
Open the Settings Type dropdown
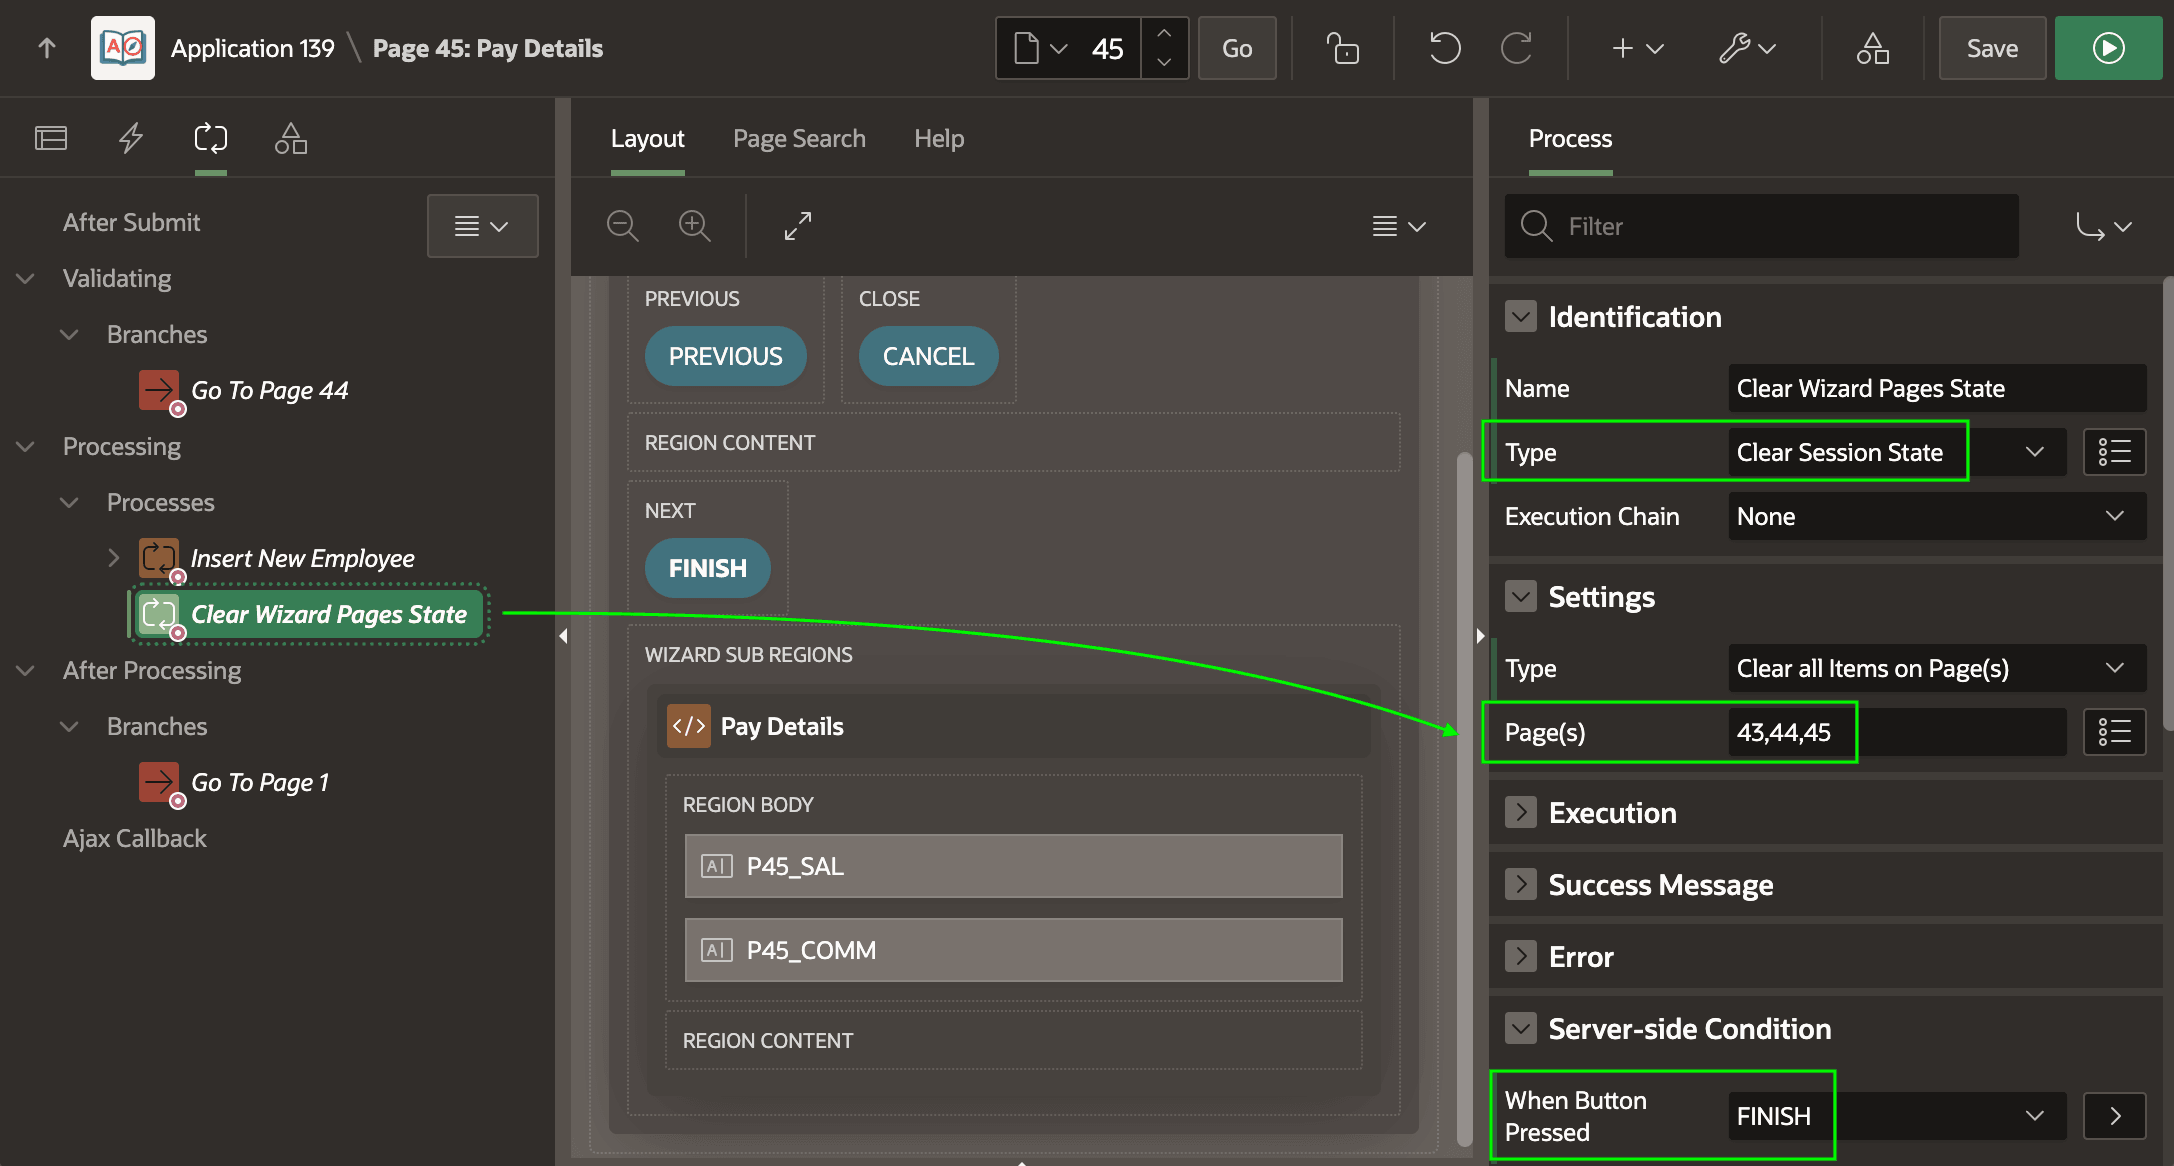(1937, 668)
